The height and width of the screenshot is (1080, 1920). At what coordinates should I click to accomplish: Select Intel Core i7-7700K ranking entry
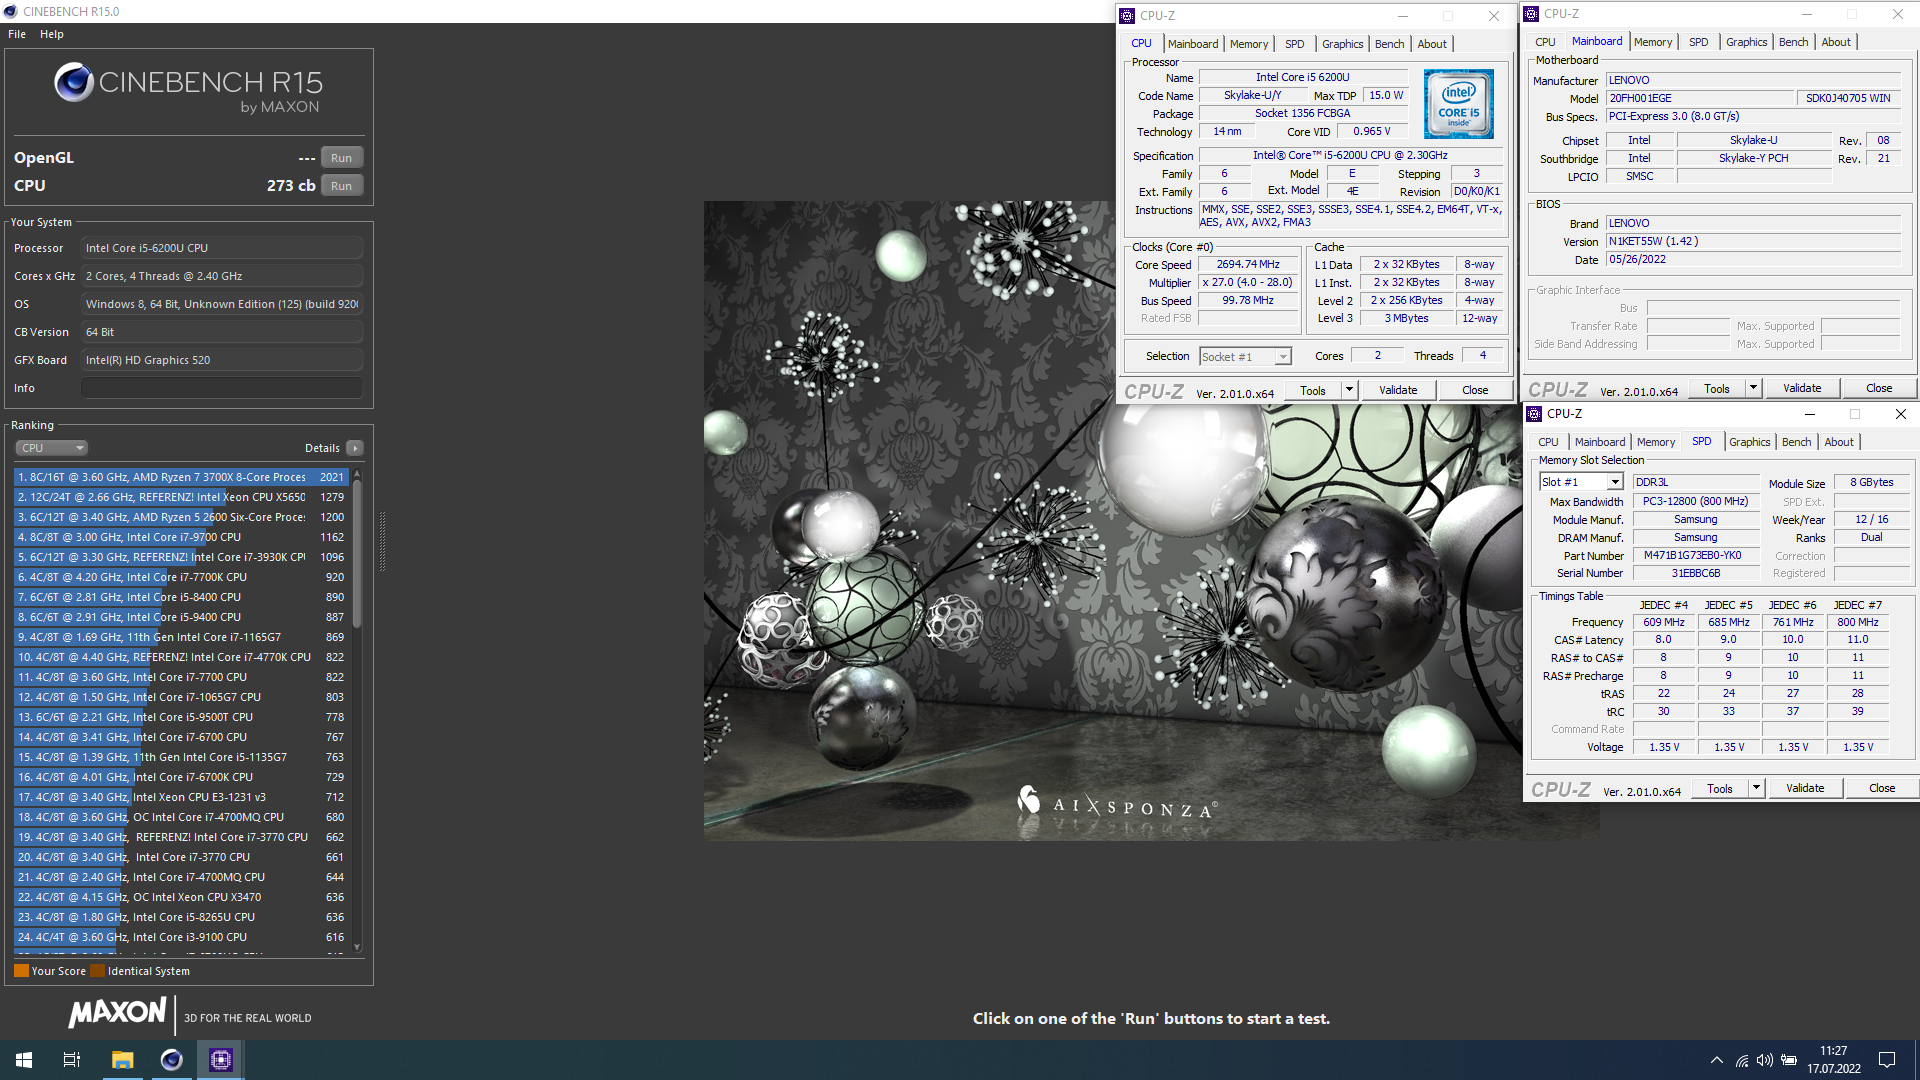tap(181, 577)
